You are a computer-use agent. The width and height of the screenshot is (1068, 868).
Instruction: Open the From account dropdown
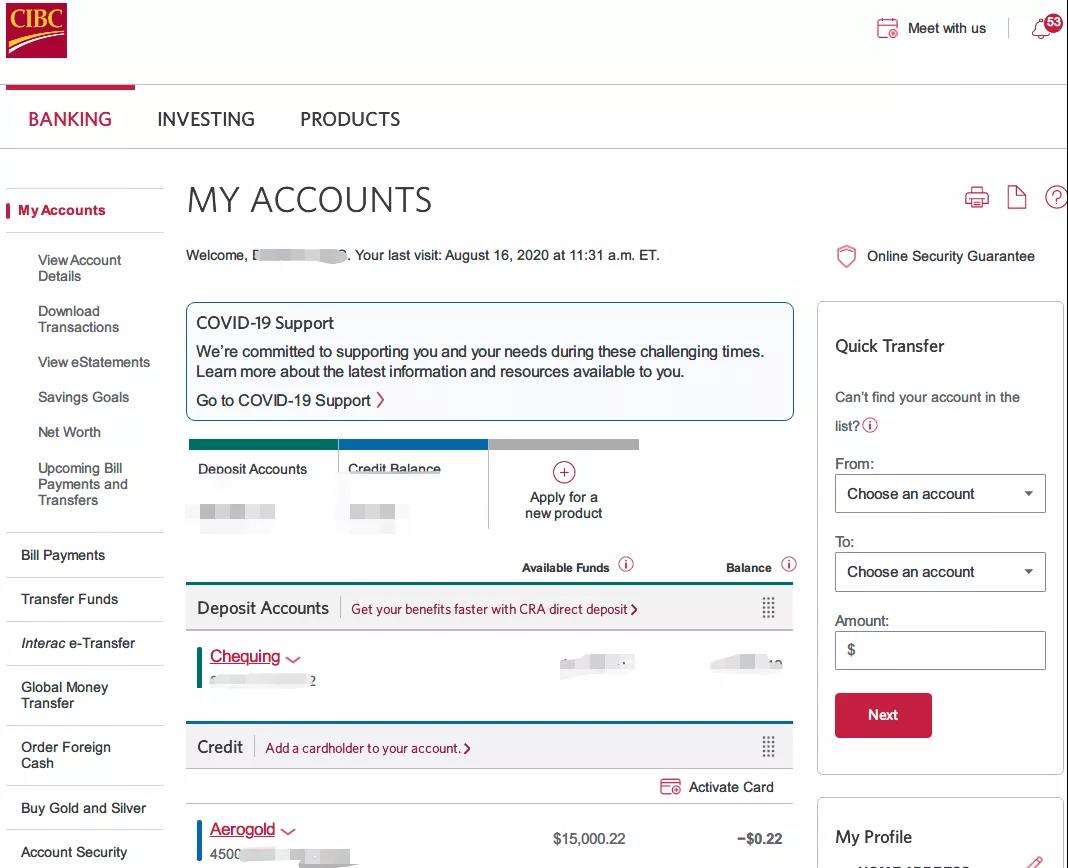(940, 493)
